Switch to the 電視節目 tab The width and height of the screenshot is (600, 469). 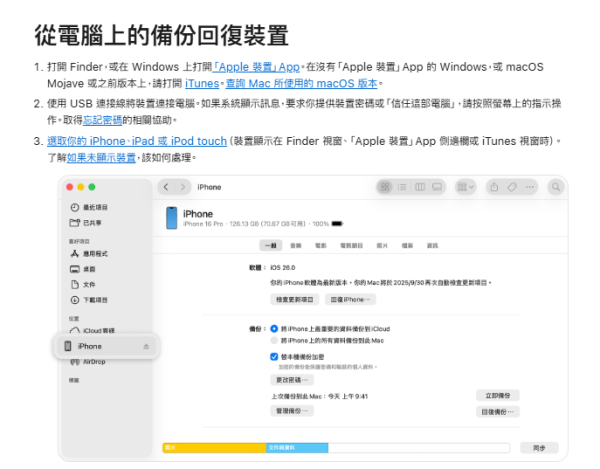(352, 246)
